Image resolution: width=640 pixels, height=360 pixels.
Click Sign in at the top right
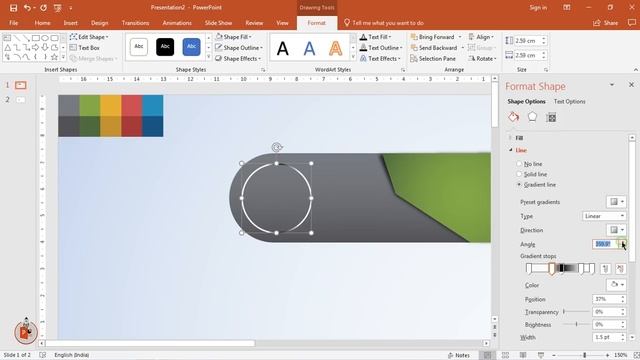tap(538, 8)
